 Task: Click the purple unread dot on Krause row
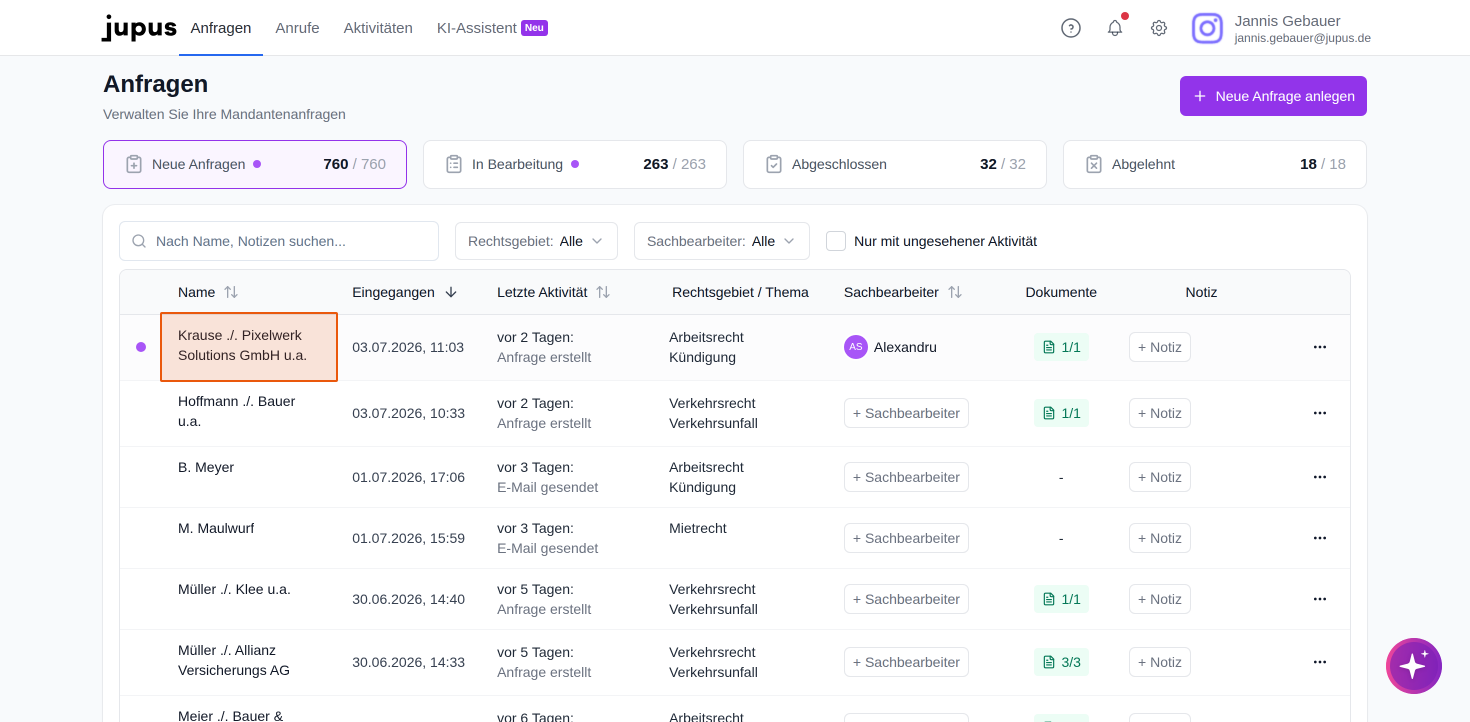(x=141, y=347)
